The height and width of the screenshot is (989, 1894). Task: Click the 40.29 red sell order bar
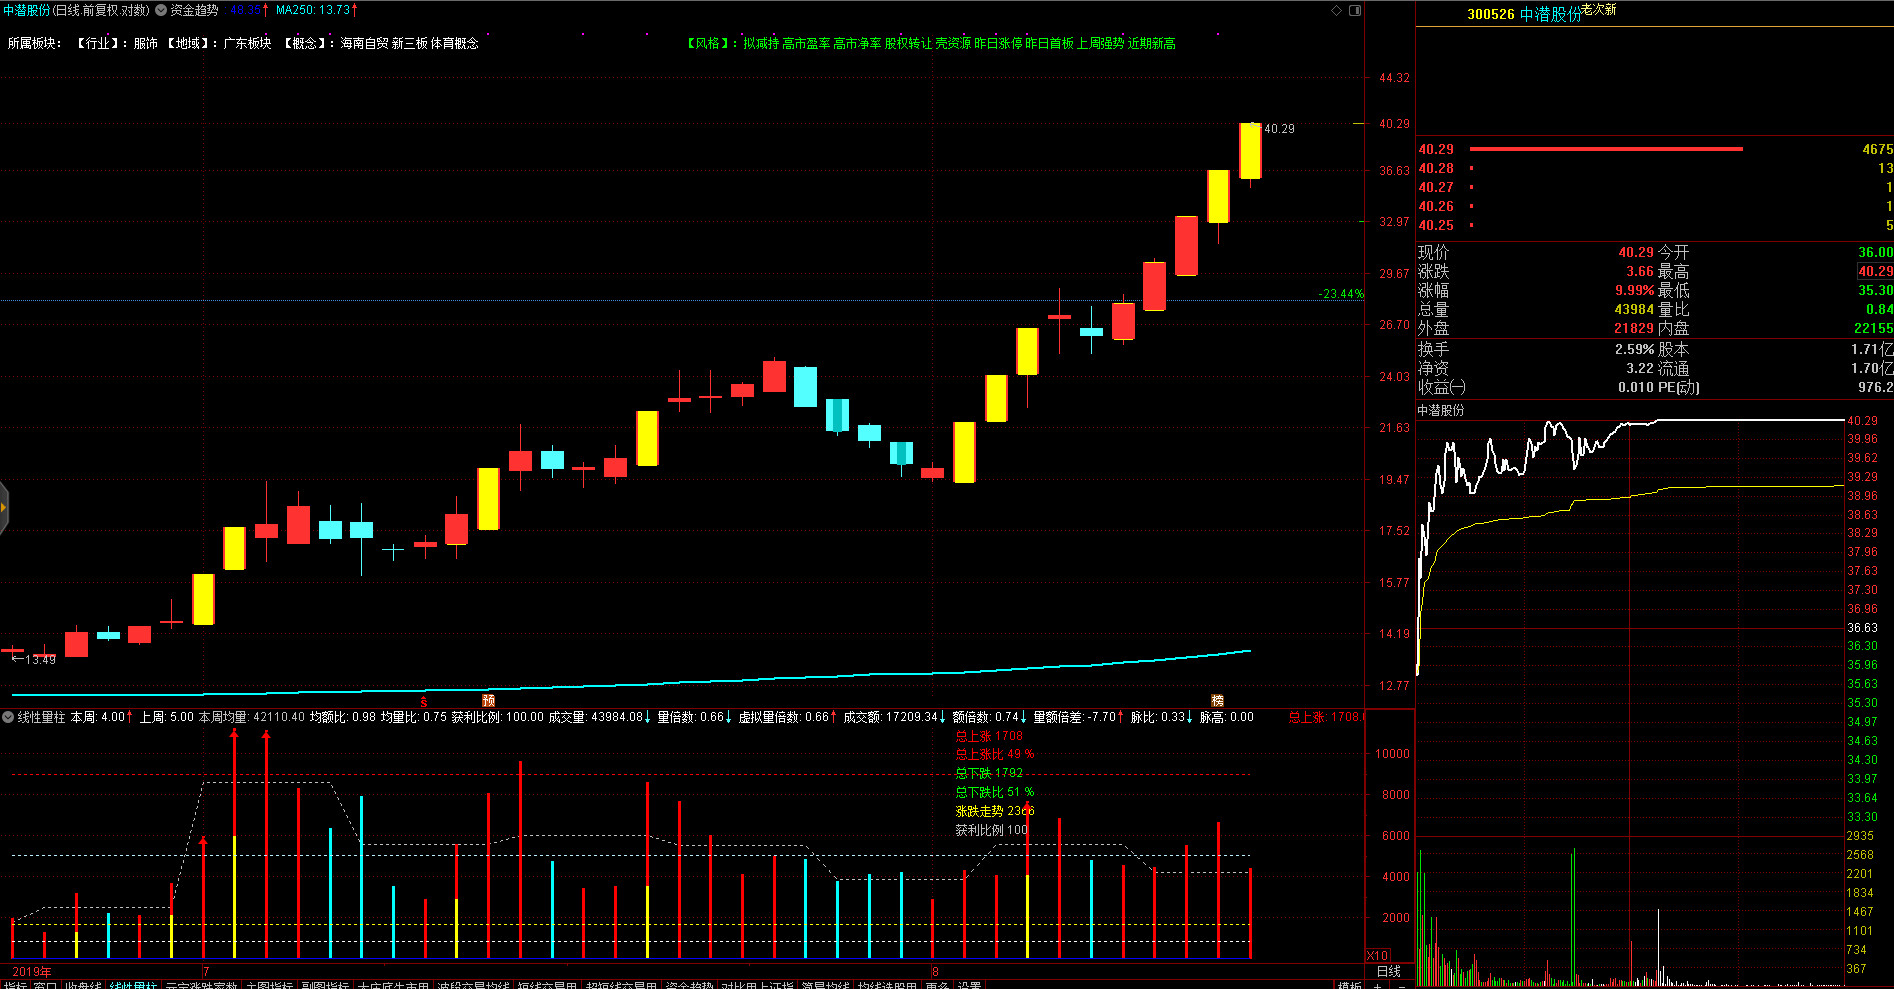pyautogui.click(x=1606, y=149)
